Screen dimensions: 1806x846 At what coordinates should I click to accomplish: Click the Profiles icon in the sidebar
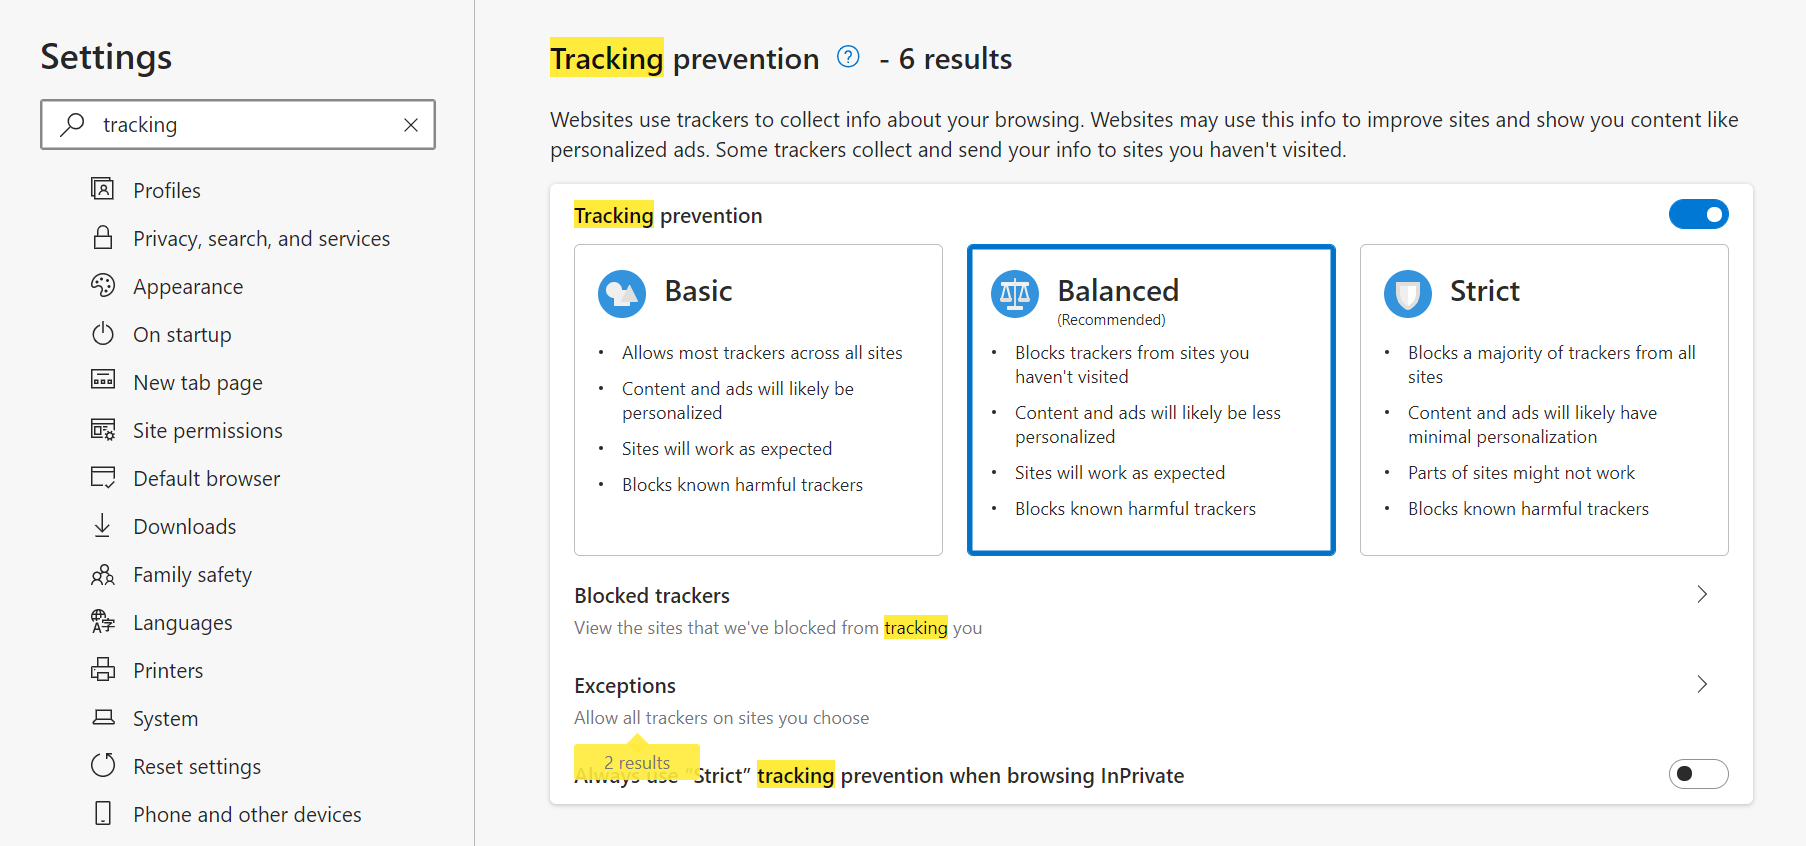click(x=103, y=189)
